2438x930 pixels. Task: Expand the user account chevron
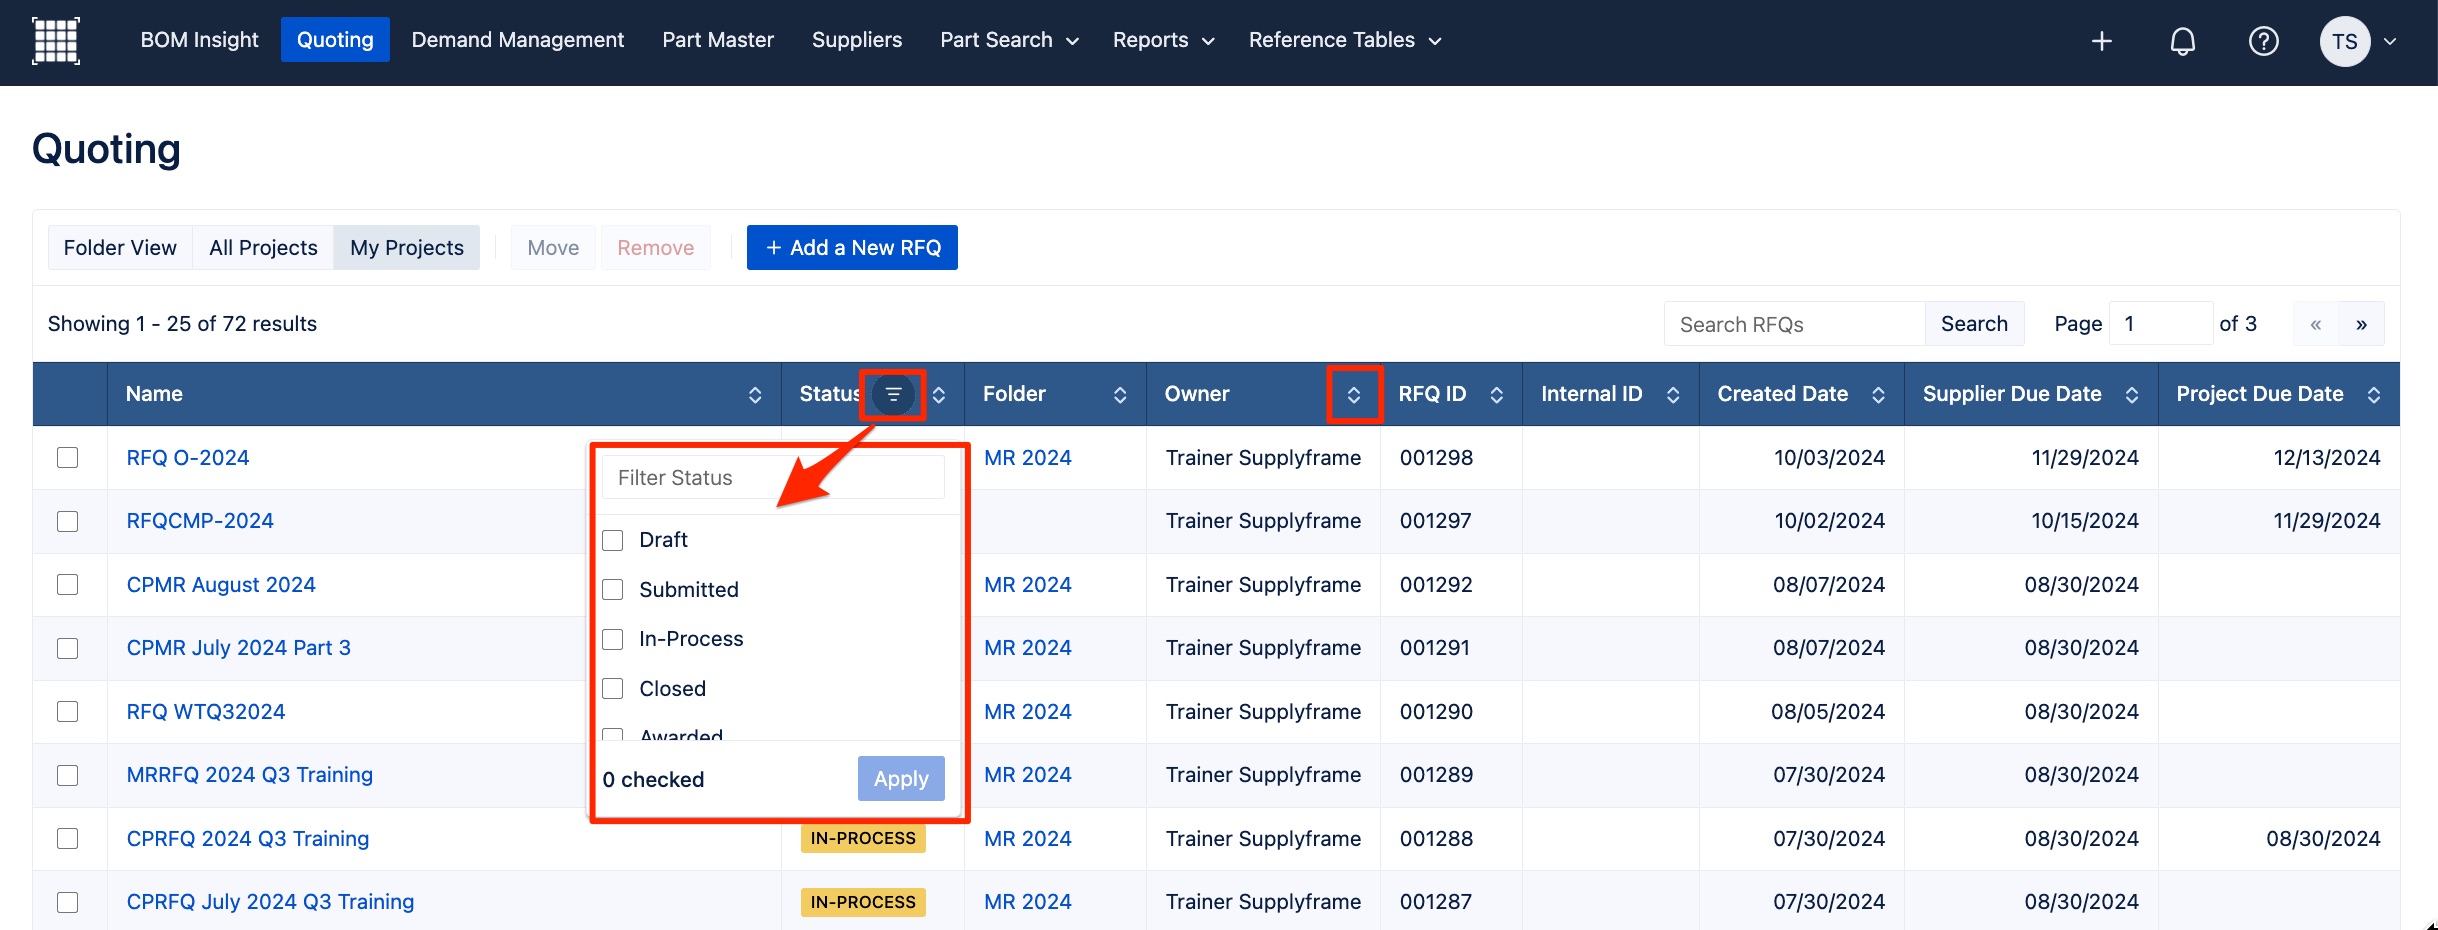(x=2390, y=42)
